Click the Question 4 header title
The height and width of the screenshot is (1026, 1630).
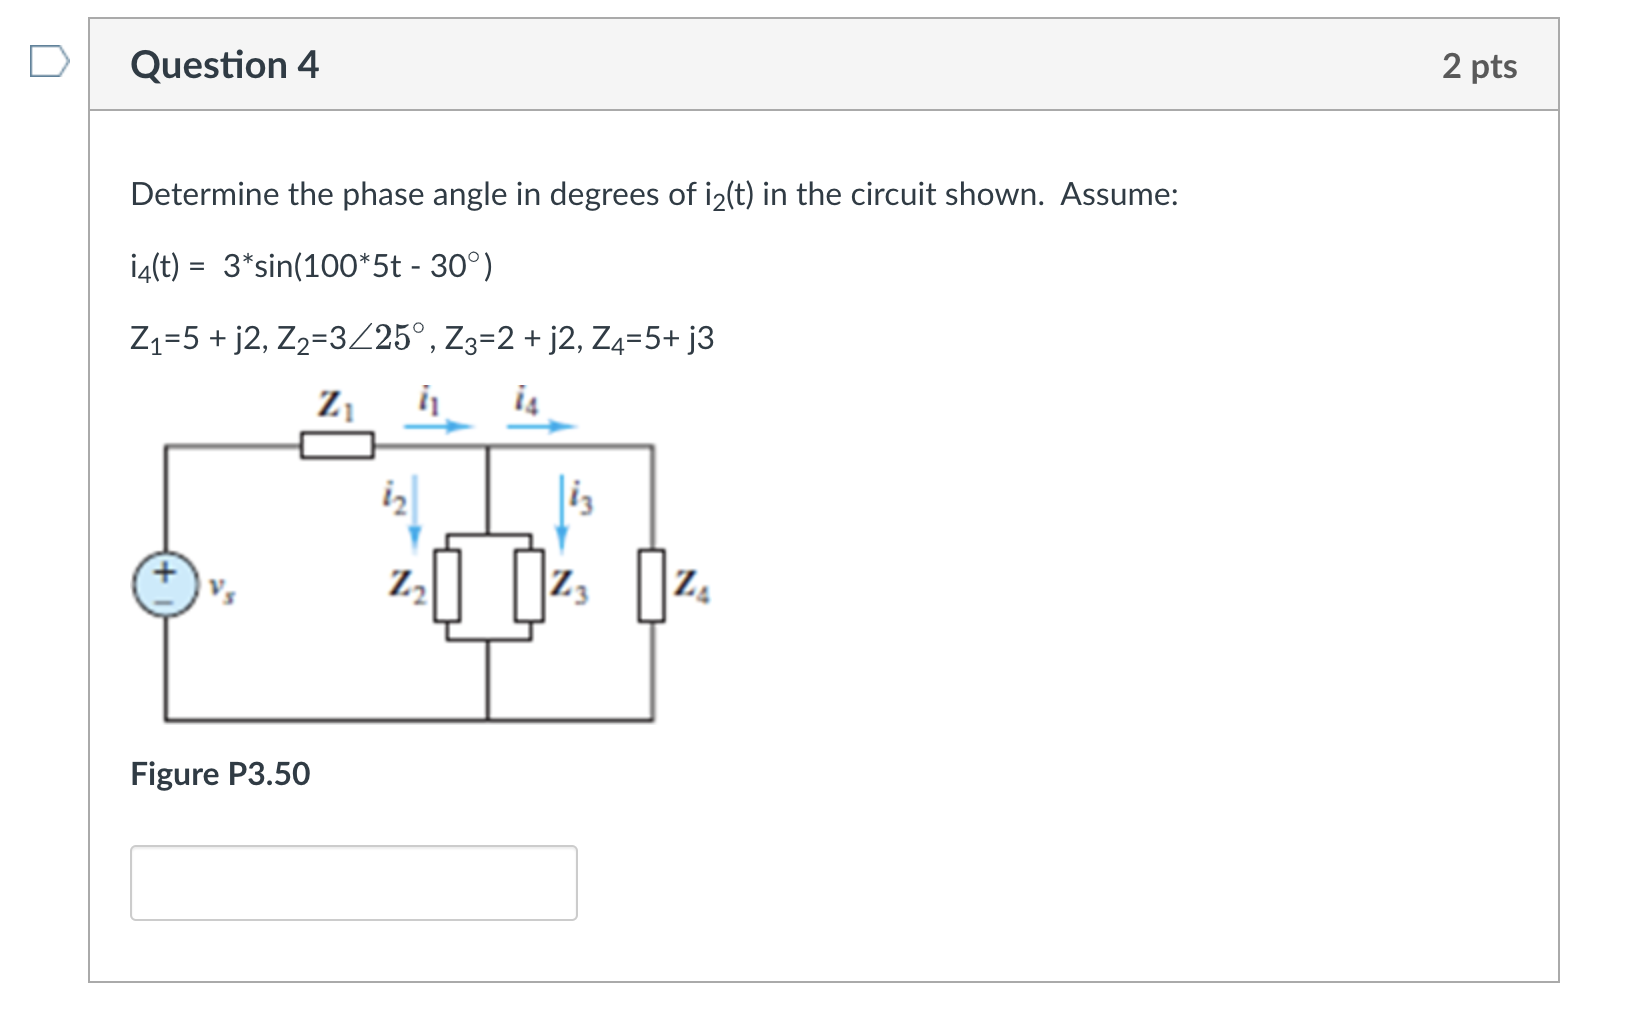224,65
